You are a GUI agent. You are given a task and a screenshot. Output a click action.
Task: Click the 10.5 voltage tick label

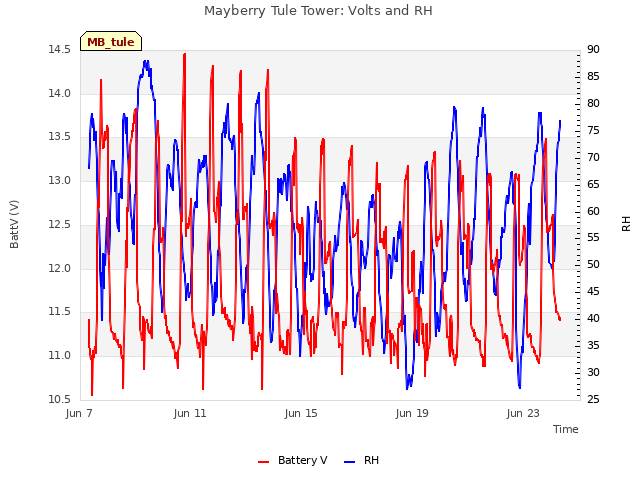click(x=60, y=399)
